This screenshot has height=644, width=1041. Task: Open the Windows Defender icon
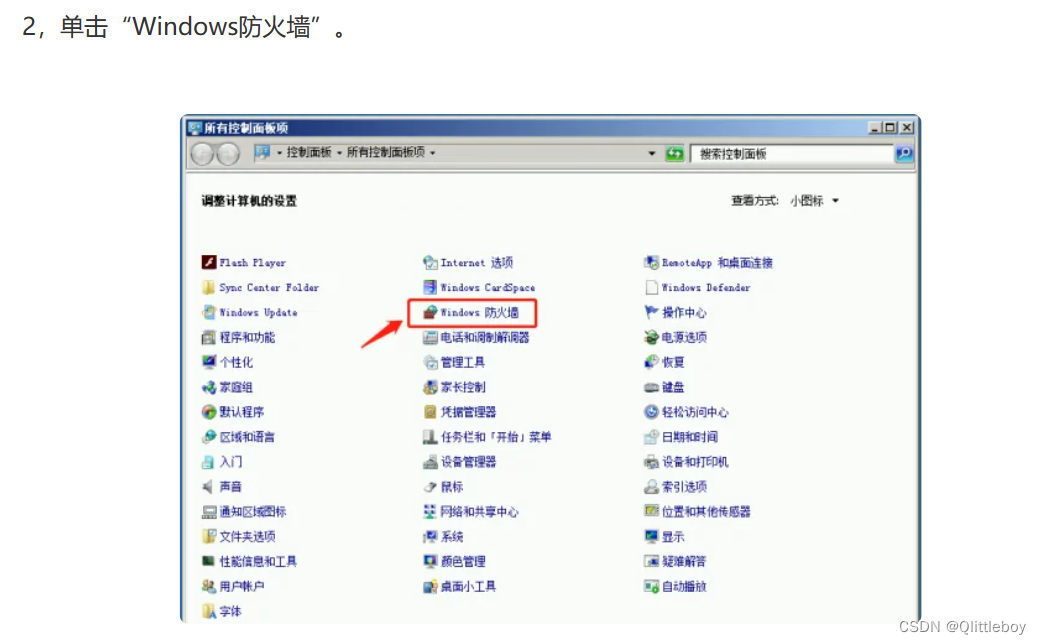tap(652, 288)
